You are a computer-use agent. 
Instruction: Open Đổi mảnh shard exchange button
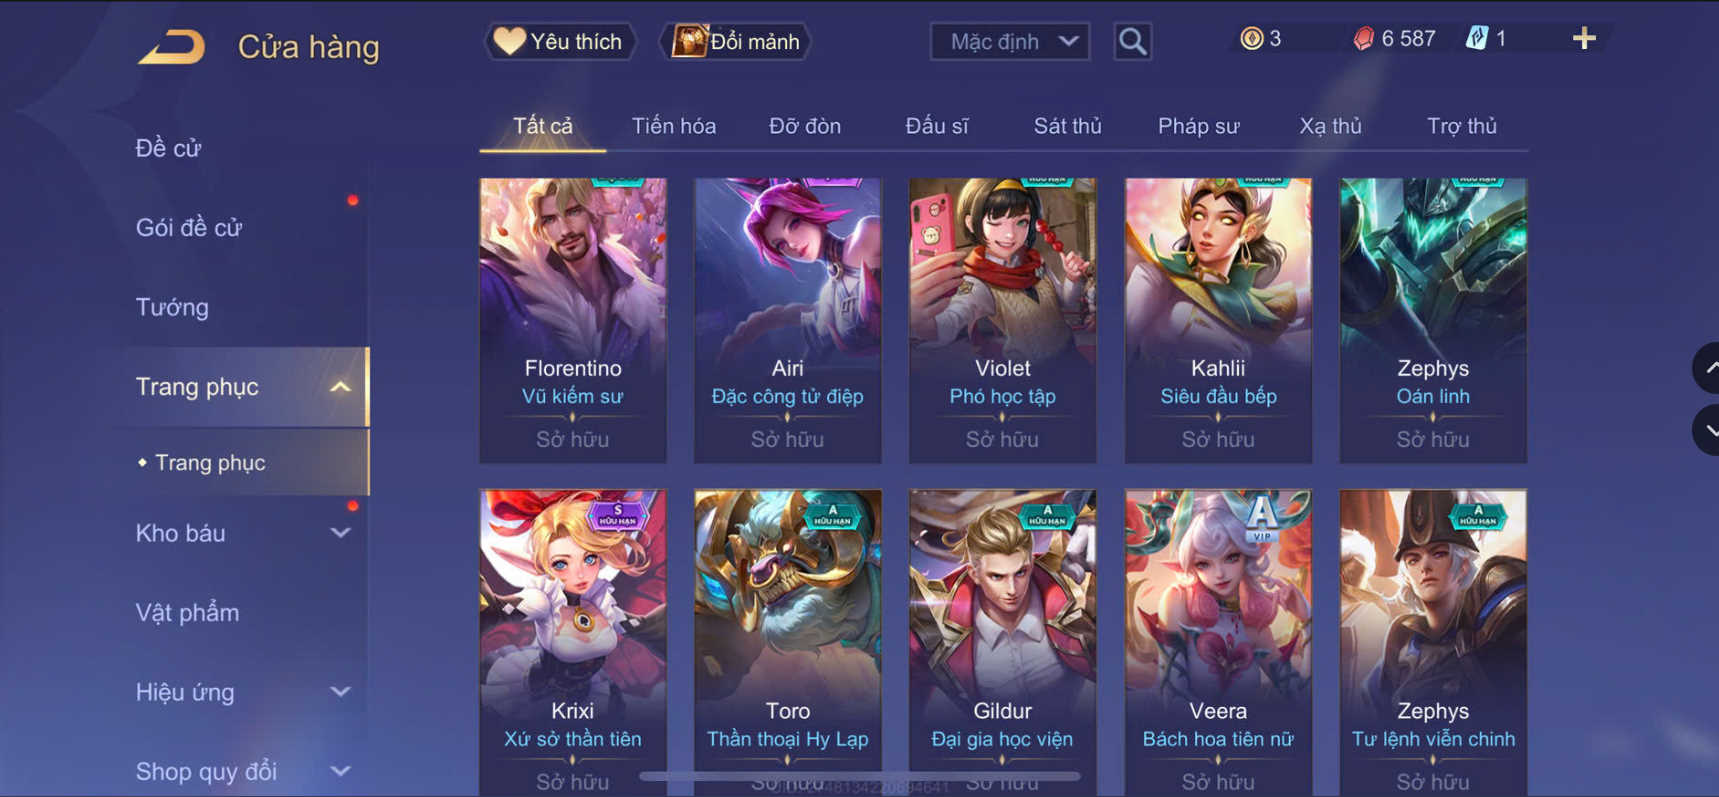pos(736,42)
